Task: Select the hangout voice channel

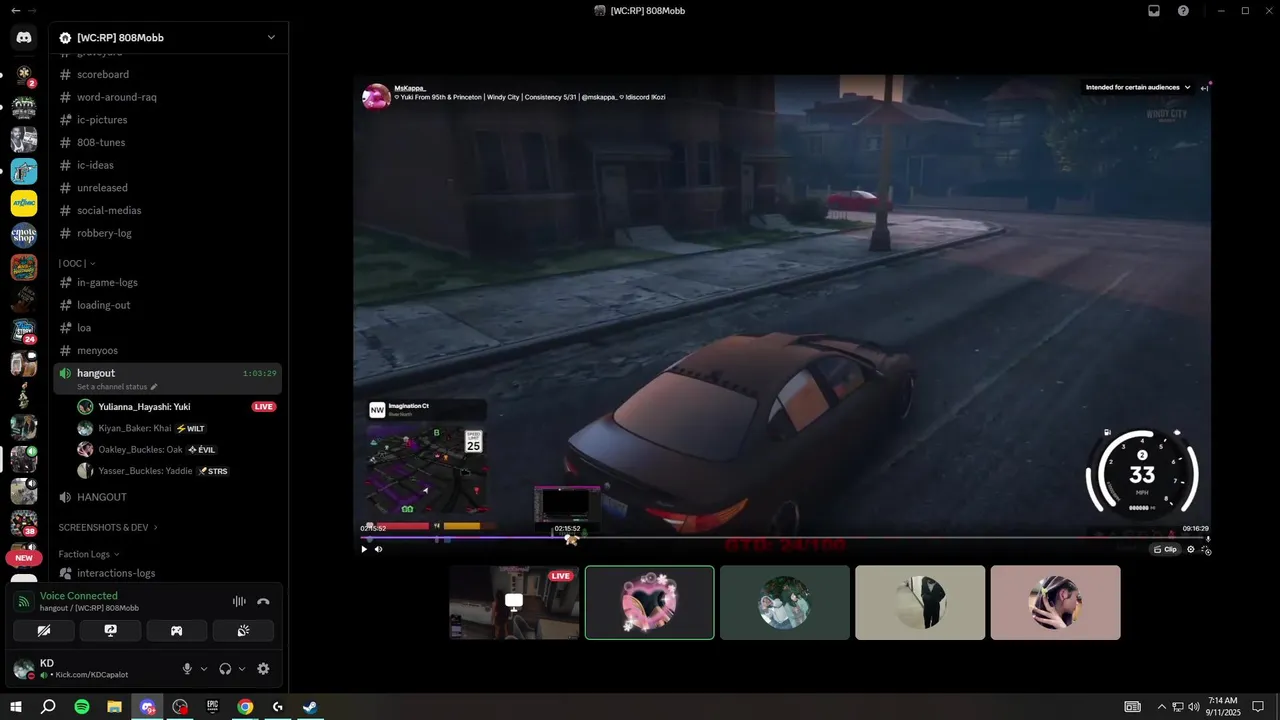Action: [96, 373]
